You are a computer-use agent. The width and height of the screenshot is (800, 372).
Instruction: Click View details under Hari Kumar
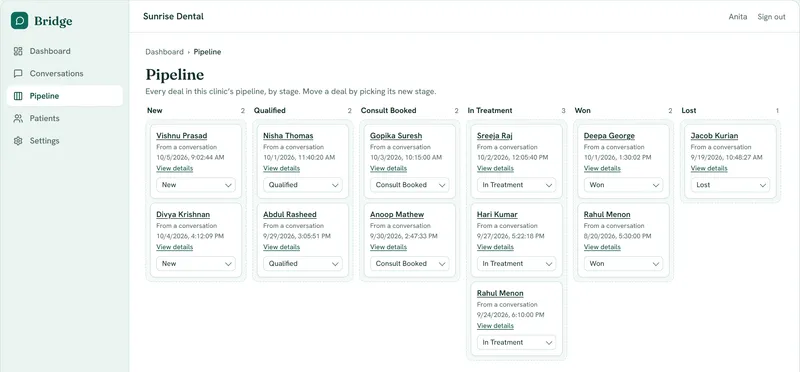[495, 247]
